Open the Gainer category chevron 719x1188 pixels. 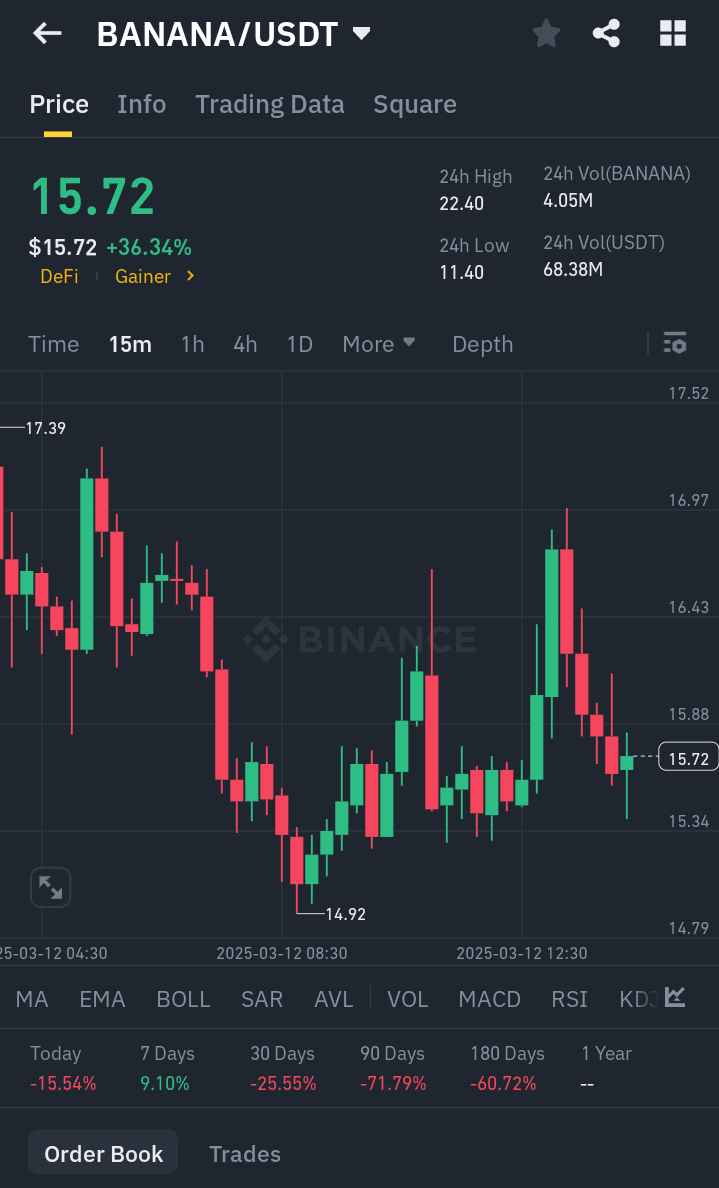click(190, 276)
